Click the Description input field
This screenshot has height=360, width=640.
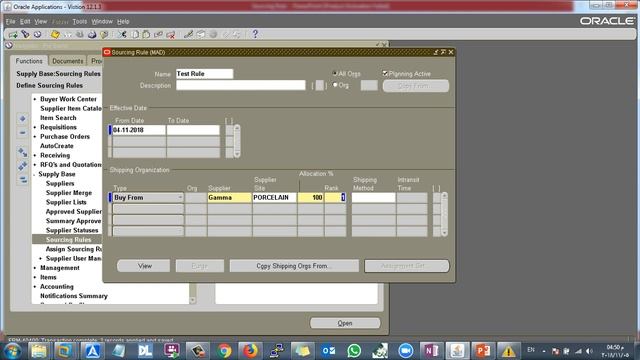click(x=240, y=85)
